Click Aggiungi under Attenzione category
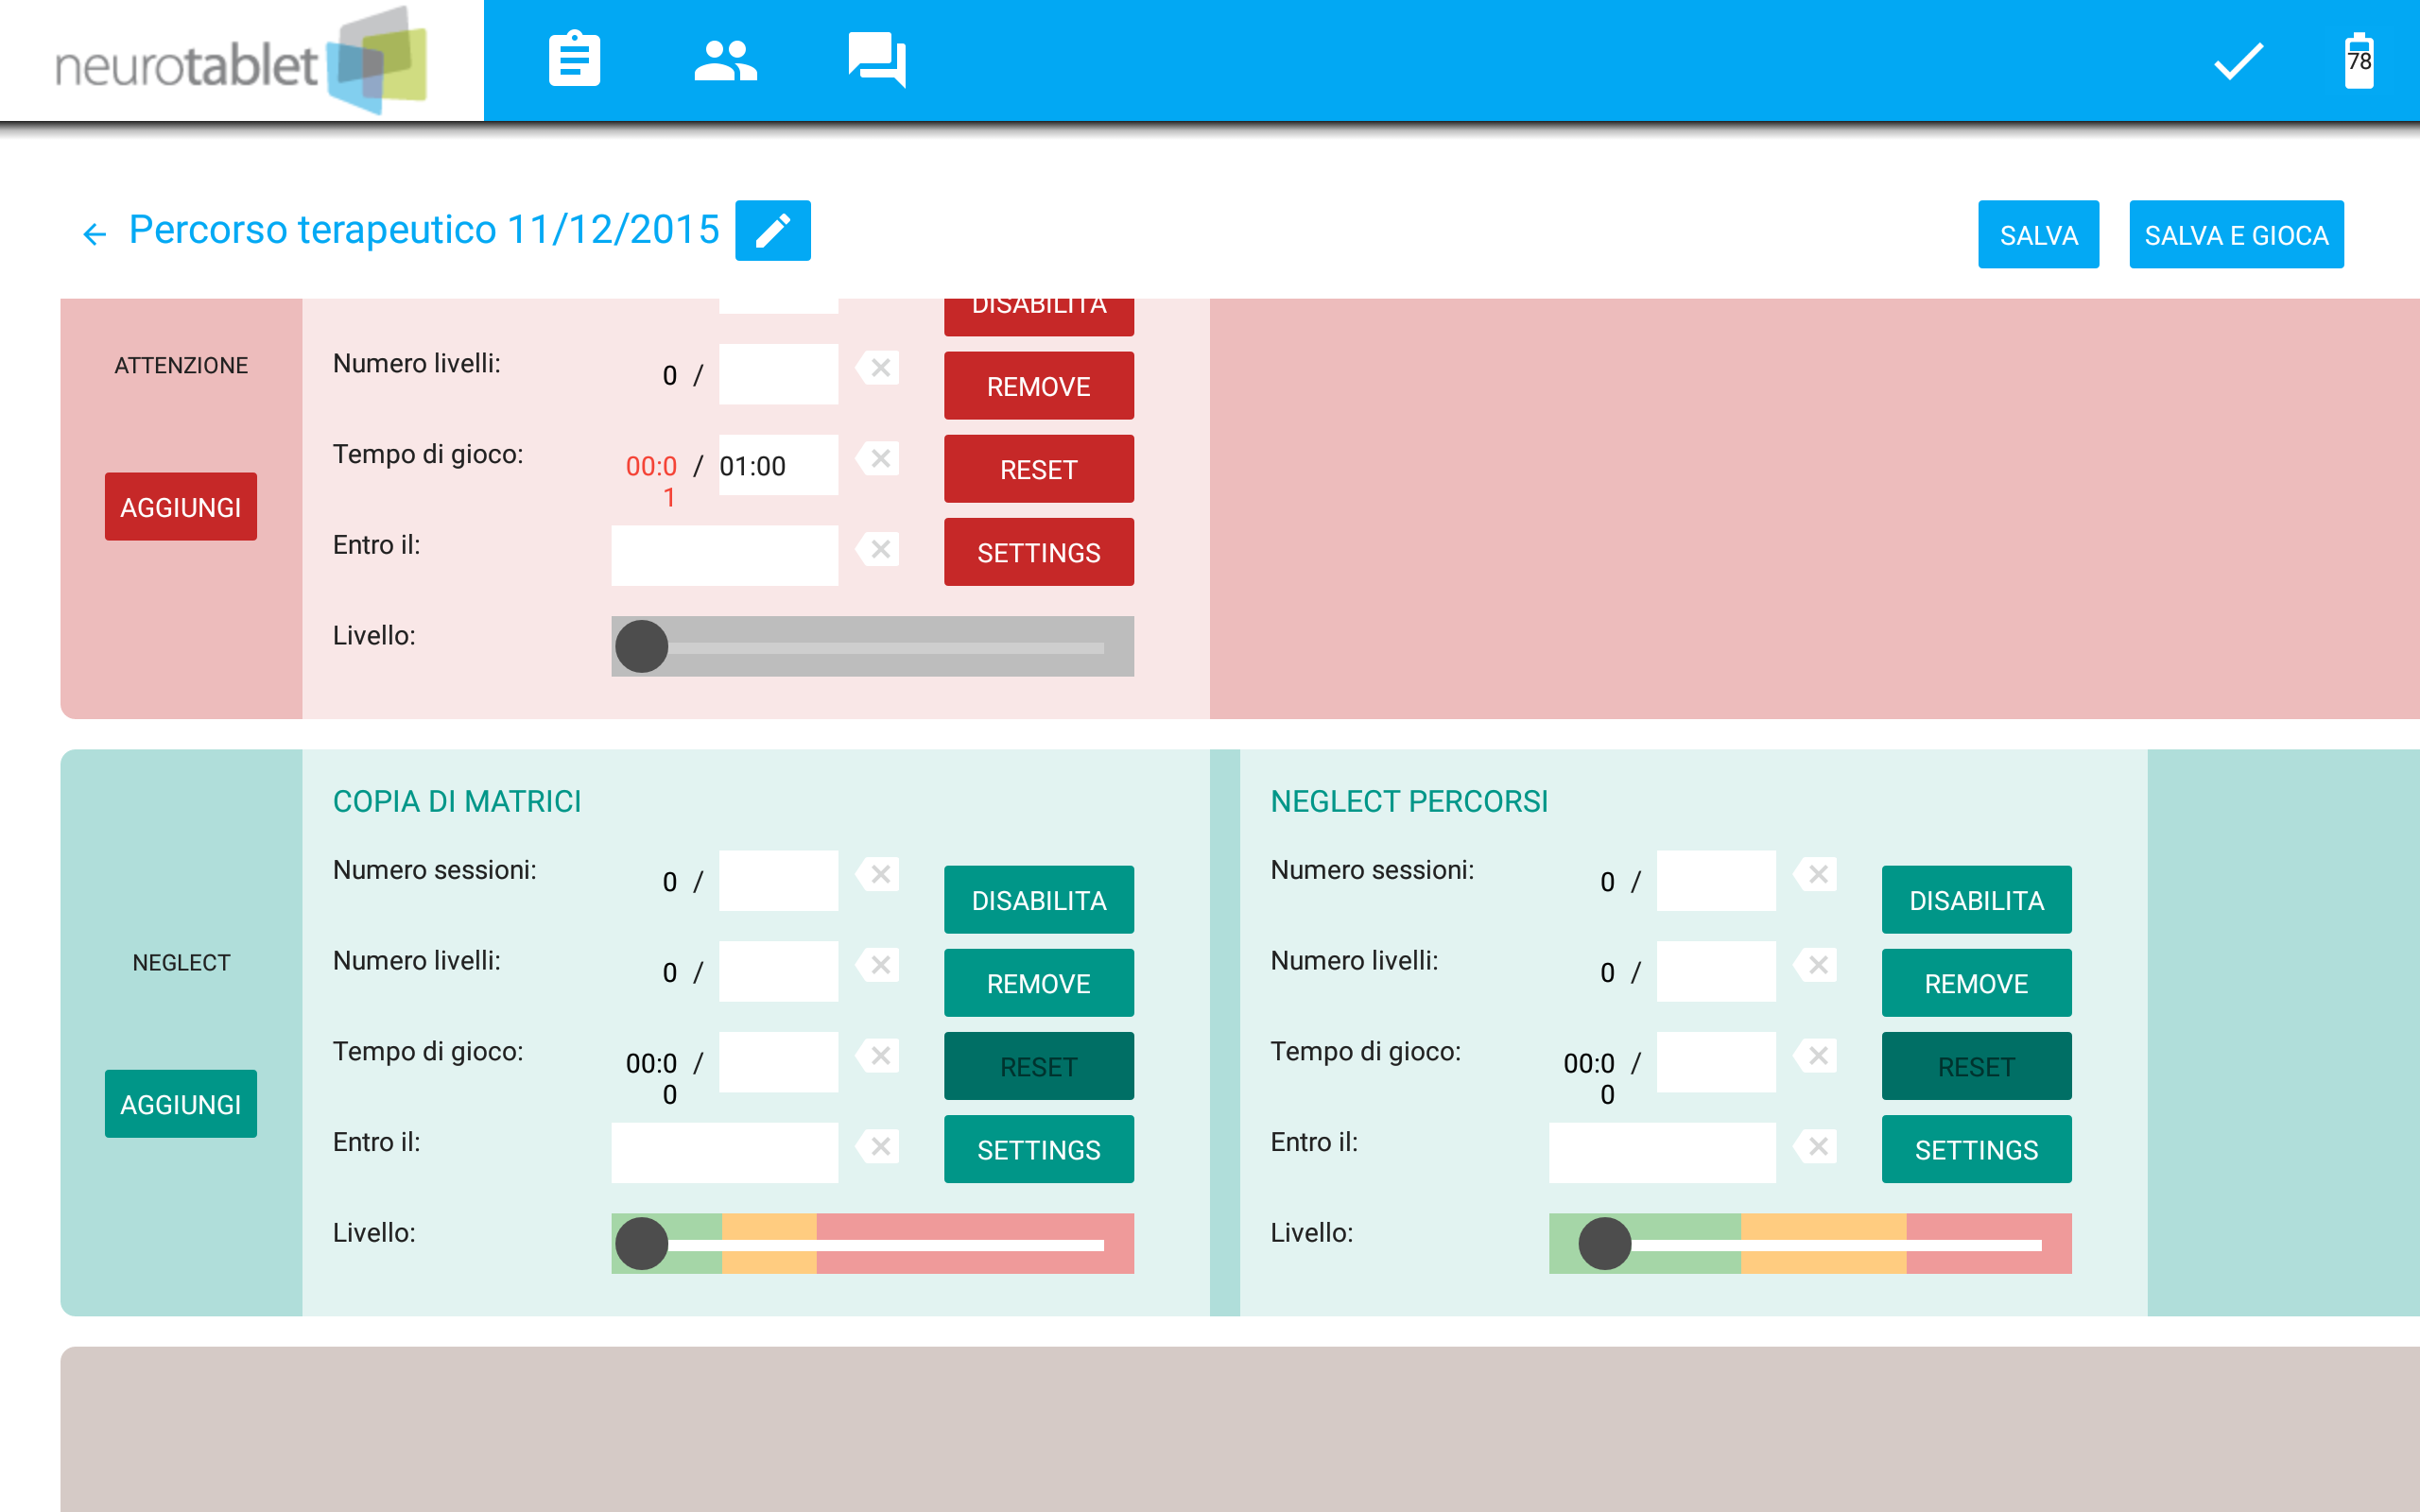 click(181, 507)
